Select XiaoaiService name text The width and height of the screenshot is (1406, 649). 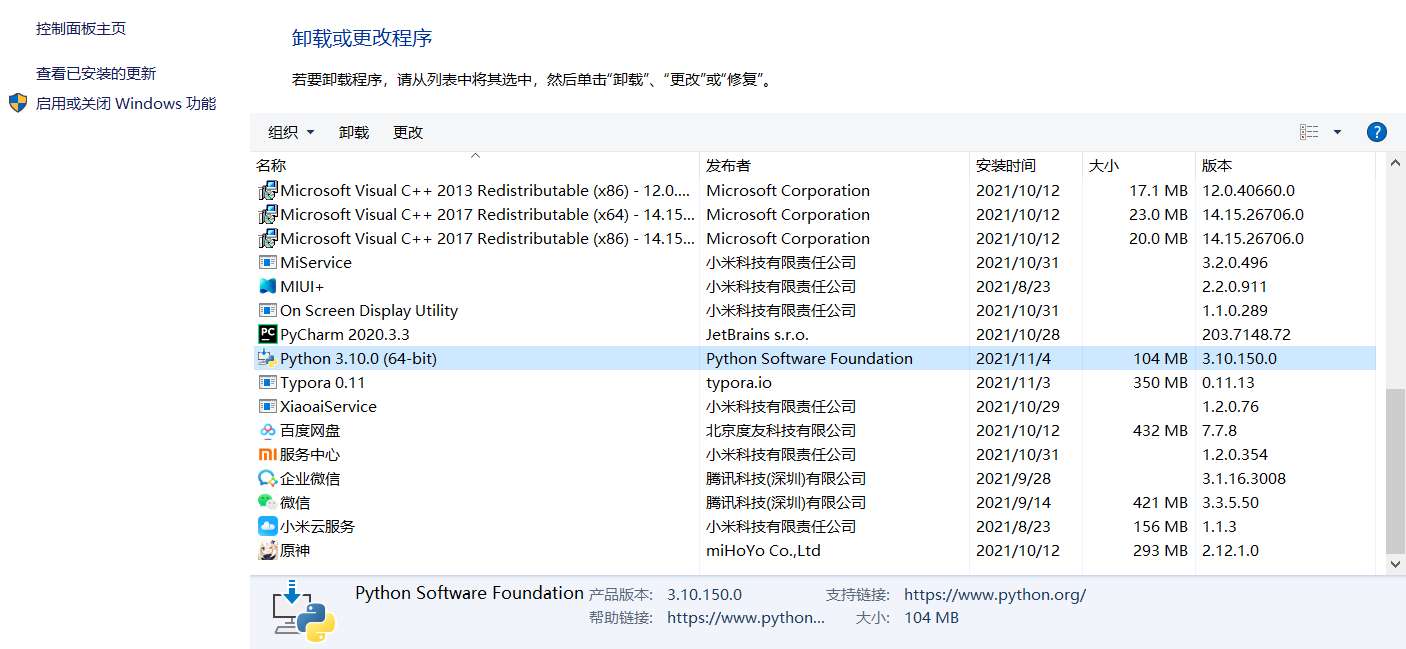pyautogui.click(x=328, y=406)
